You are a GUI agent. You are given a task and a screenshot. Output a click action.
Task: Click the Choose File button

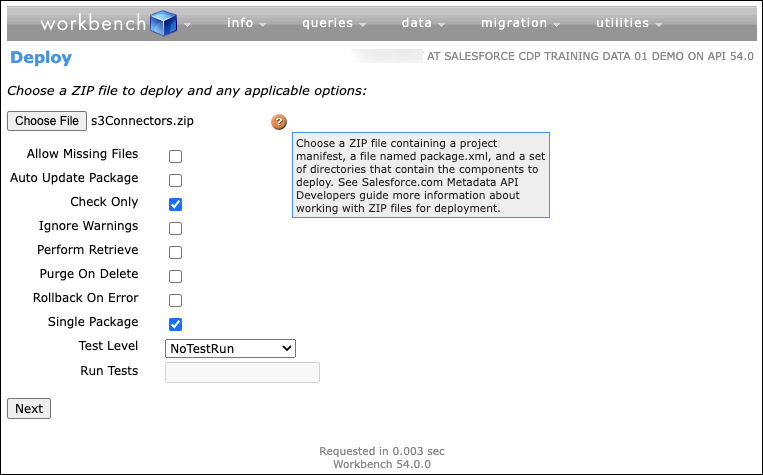pyautogui.click(x=47, y=121)
